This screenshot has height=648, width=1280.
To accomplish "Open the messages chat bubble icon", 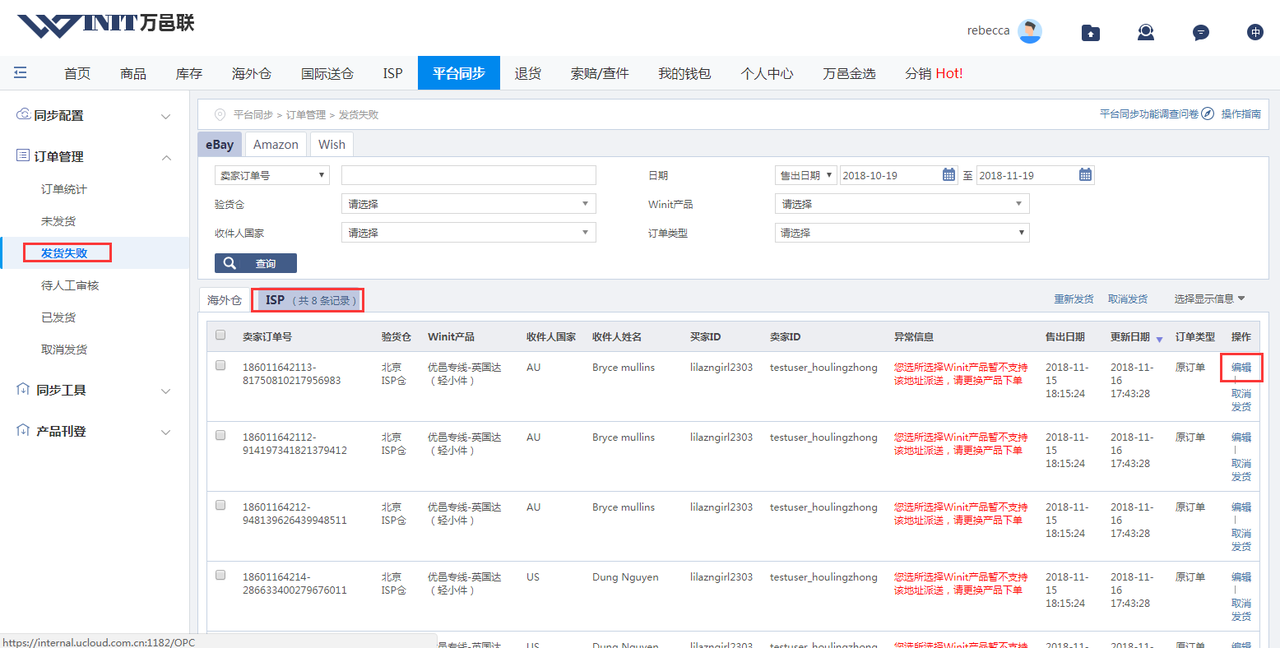I will point(1201,32).
